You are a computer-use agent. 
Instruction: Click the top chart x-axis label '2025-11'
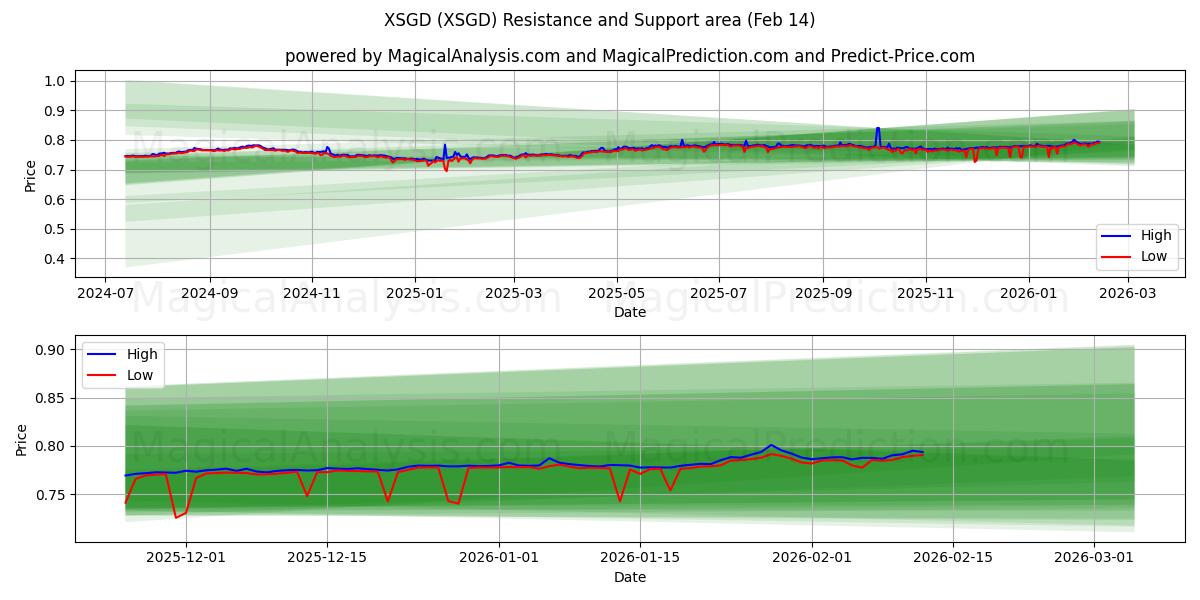coord(925,294)
